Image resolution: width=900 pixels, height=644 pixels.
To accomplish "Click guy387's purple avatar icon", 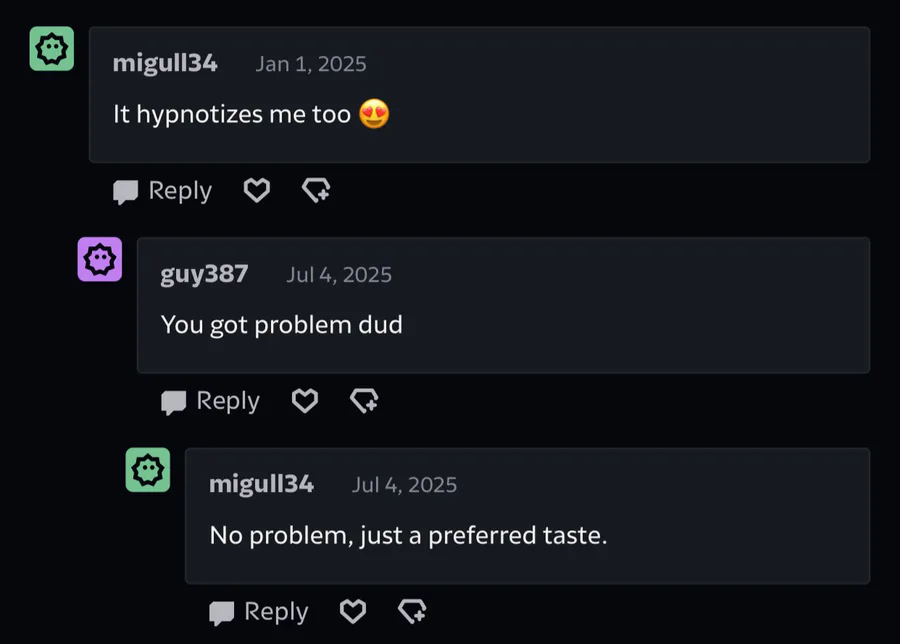I will pos(100,259).
